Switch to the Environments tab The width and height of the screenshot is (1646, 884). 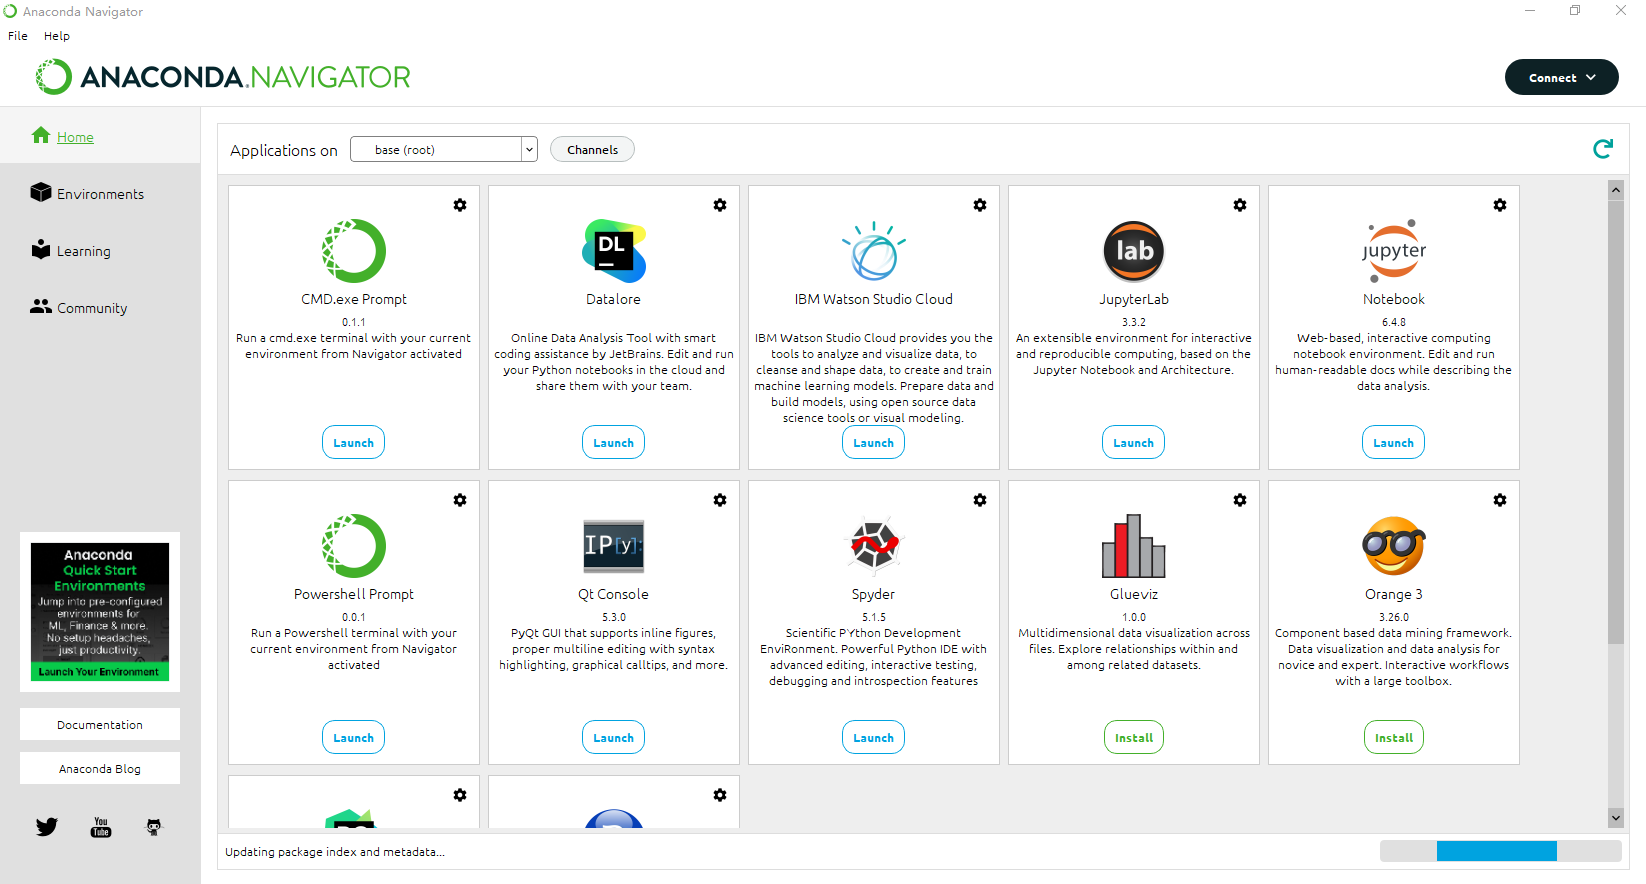click(x=100, y=194)
